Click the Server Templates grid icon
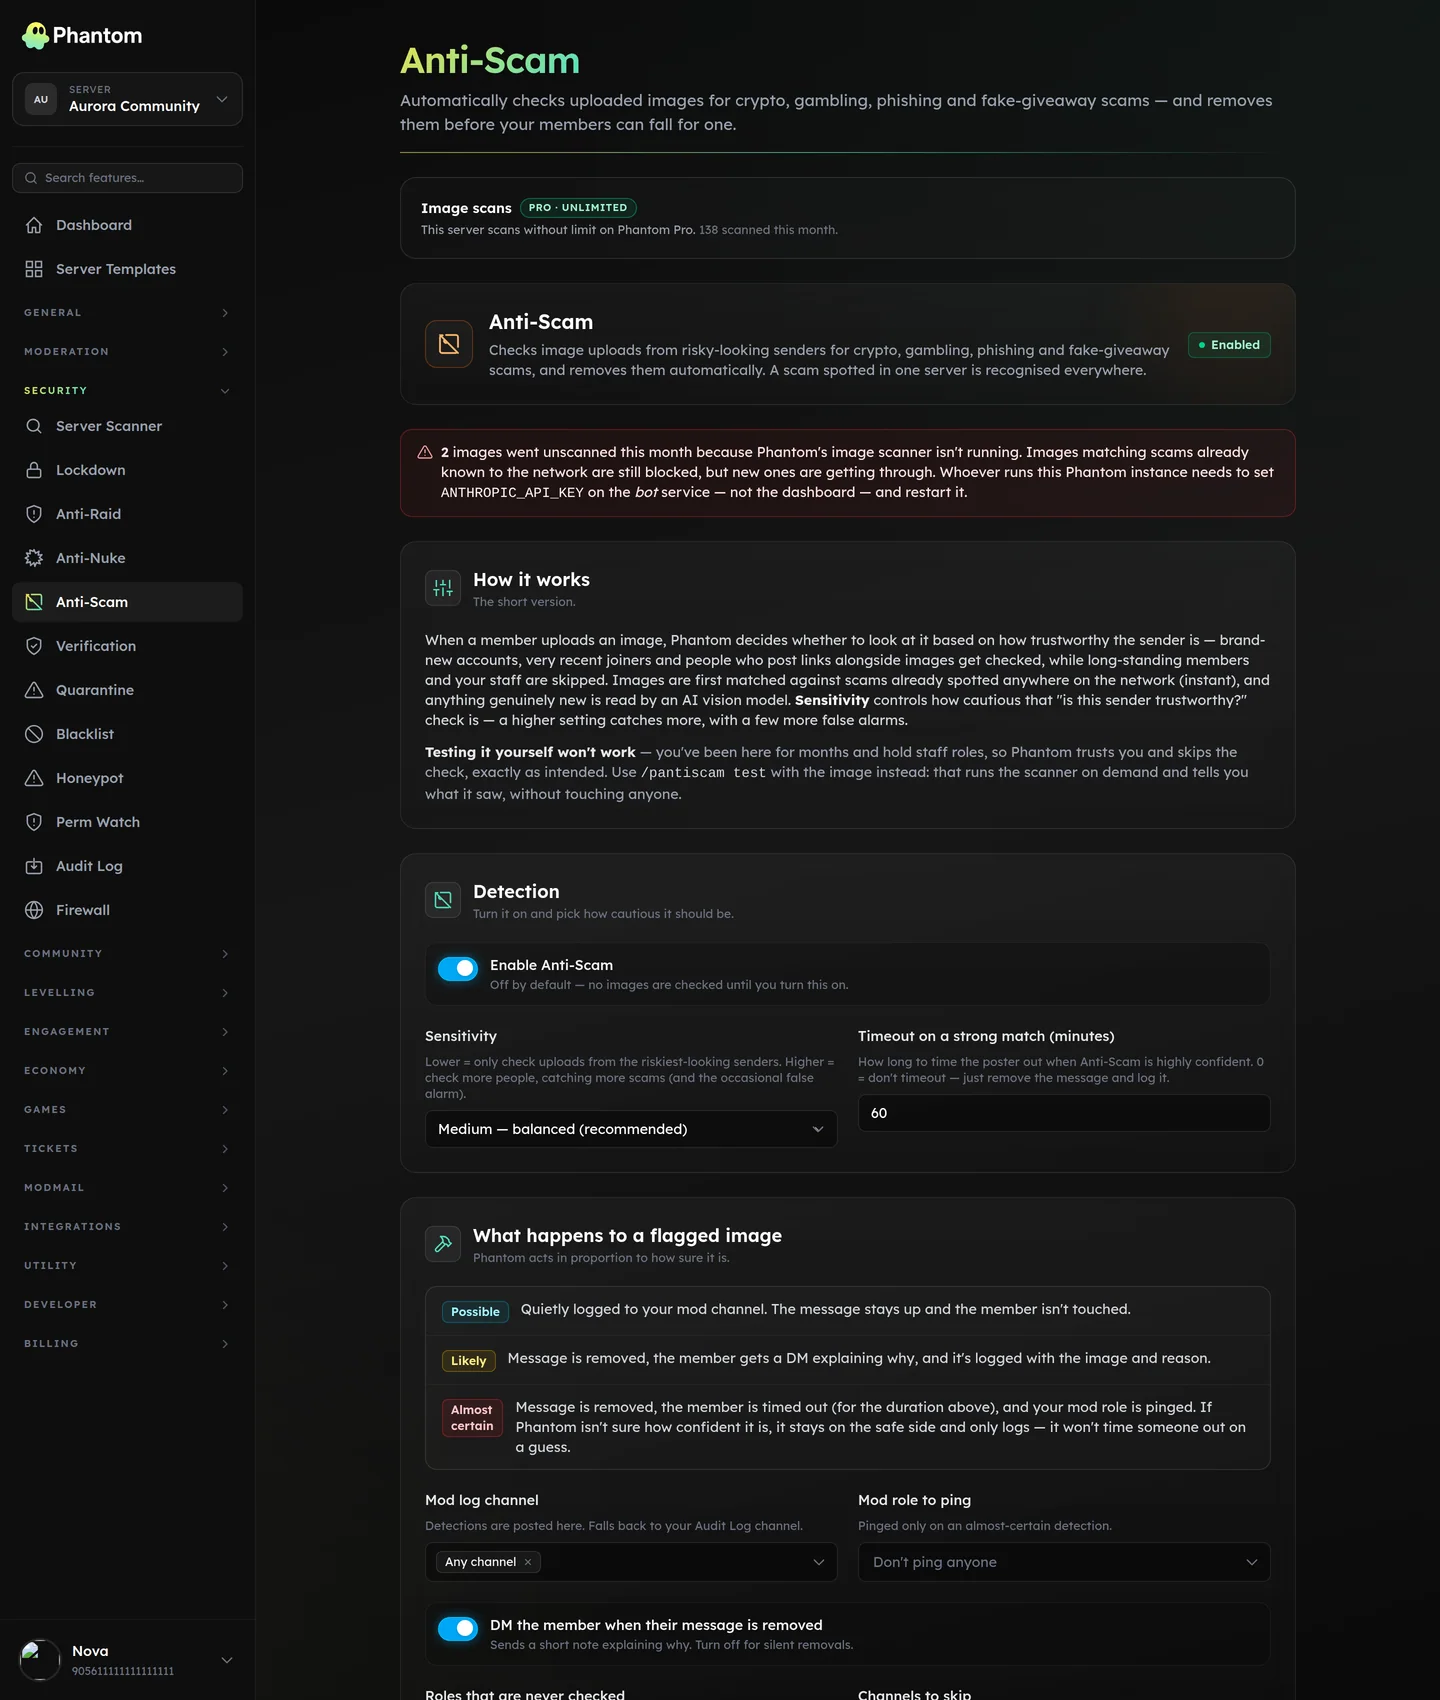1440x1700 pixels. pyautogui.click(x=34, y=269)
